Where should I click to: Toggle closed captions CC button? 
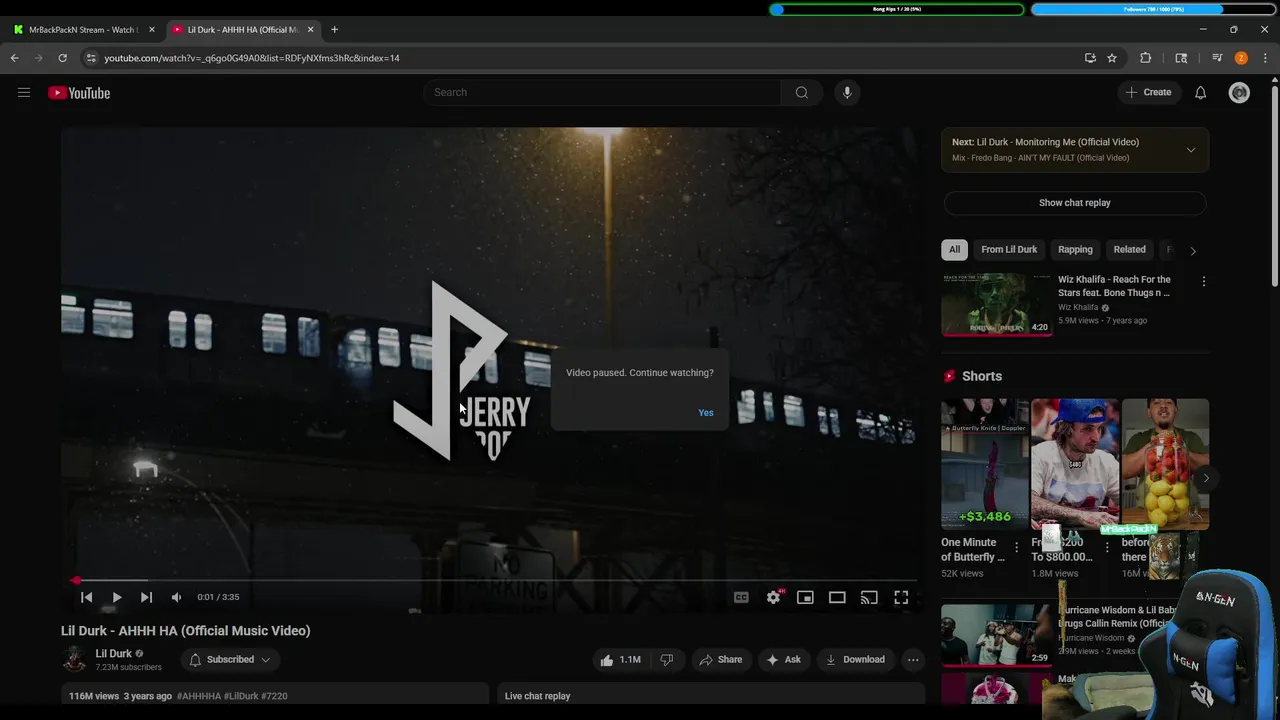pyautogui.click(x=741, y=597)
